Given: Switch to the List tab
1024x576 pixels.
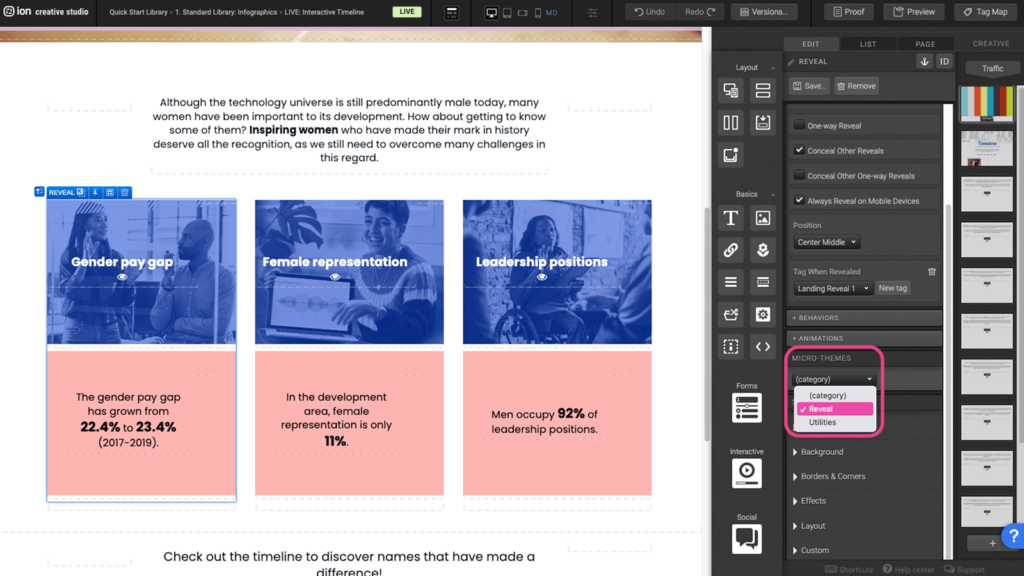Looking at the screenshot, I should [868, 44].
